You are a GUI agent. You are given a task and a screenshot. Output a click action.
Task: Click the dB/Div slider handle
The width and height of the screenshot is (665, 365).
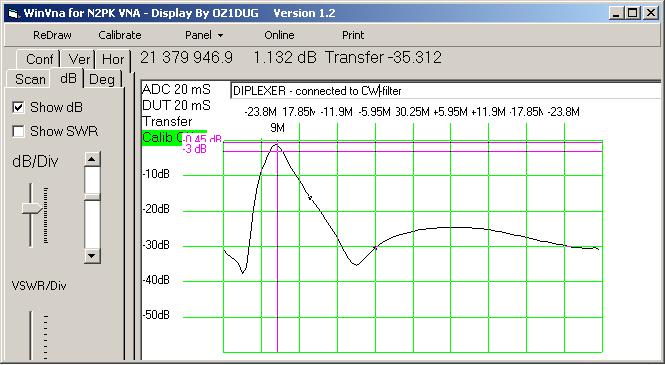tap(32, 208)
